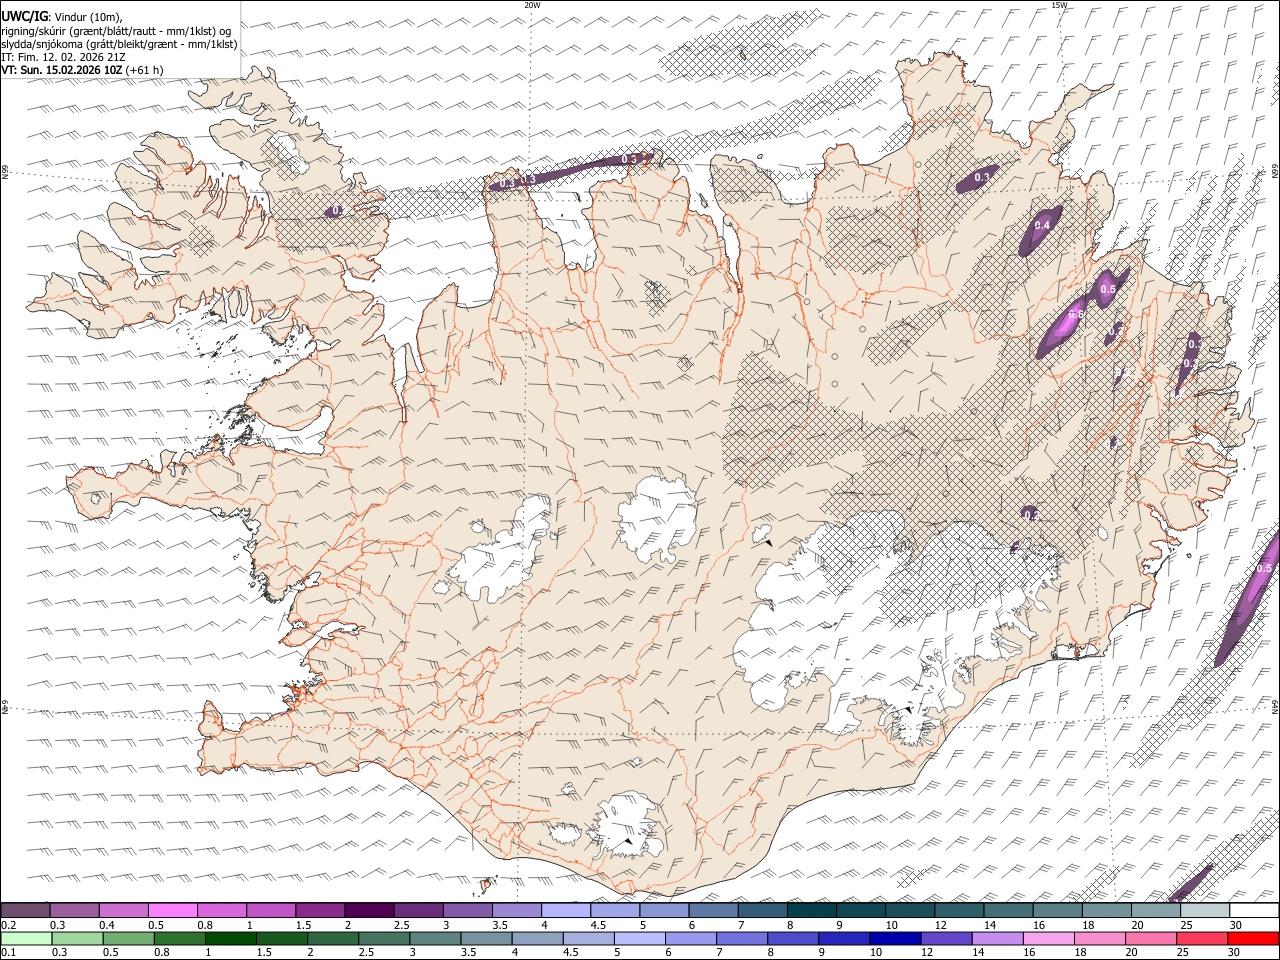
Task: Click the 0.2 dark mauve snow legend swatch
Action: (26, 910)
